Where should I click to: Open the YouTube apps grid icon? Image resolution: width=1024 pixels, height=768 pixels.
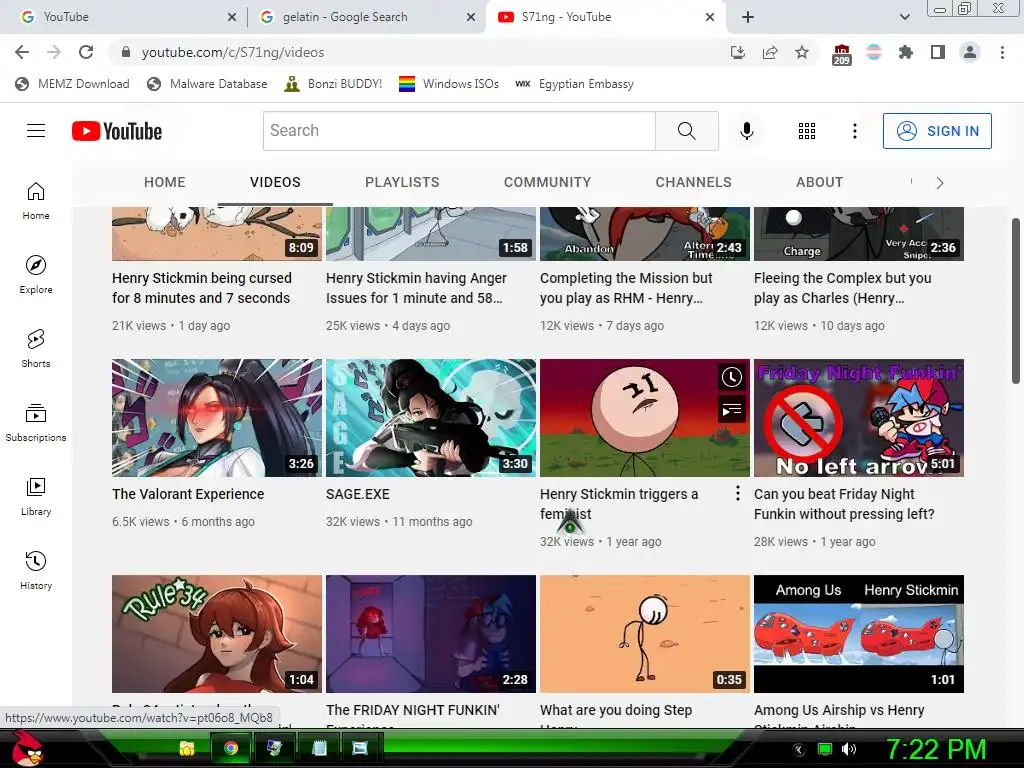tap(807, 131)
